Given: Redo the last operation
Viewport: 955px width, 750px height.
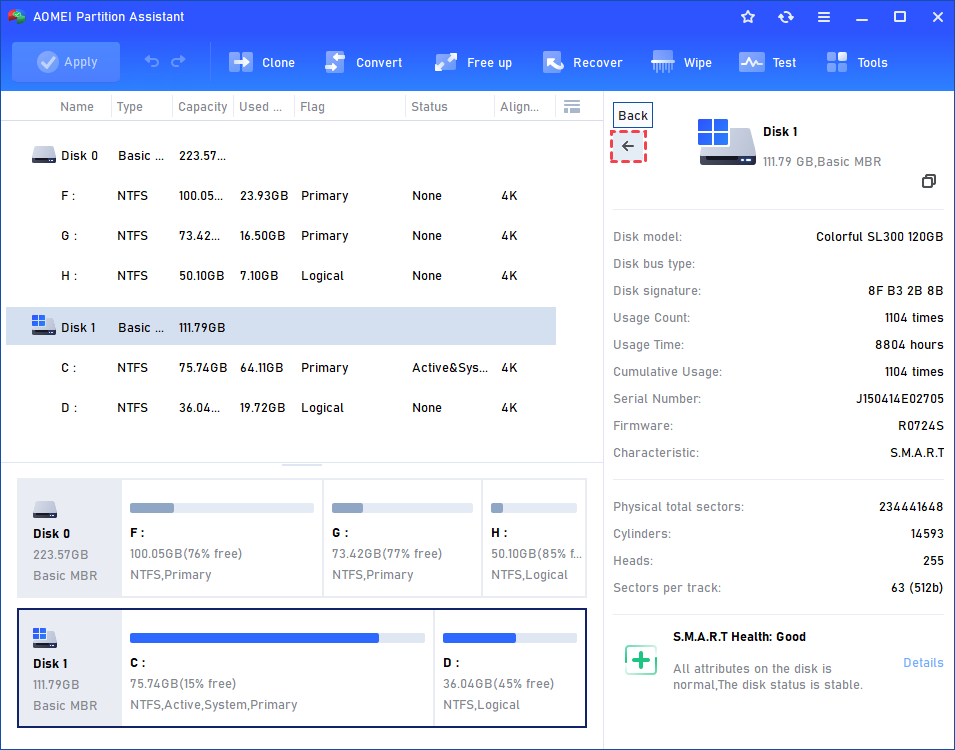Looking at the screenshot, I should tap(178, 62).
